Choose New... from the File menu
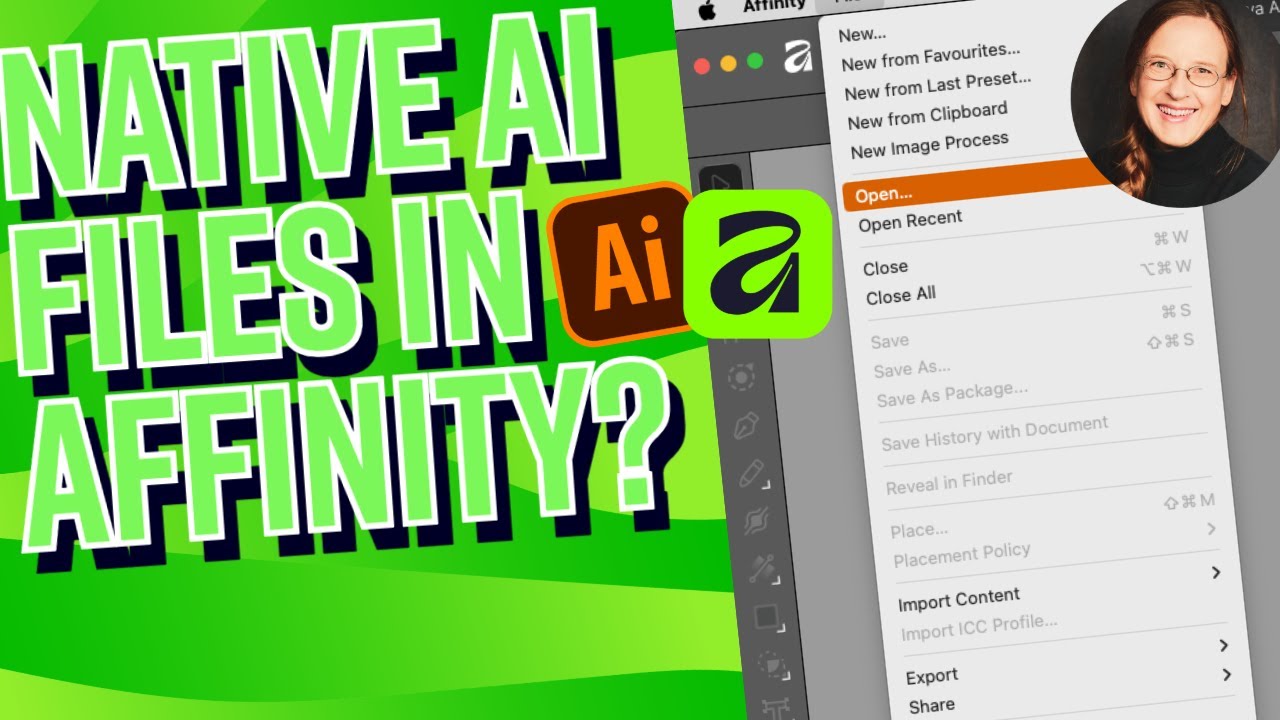The width and height of the screenshot is (1280, 720). [x=862, y=34]
